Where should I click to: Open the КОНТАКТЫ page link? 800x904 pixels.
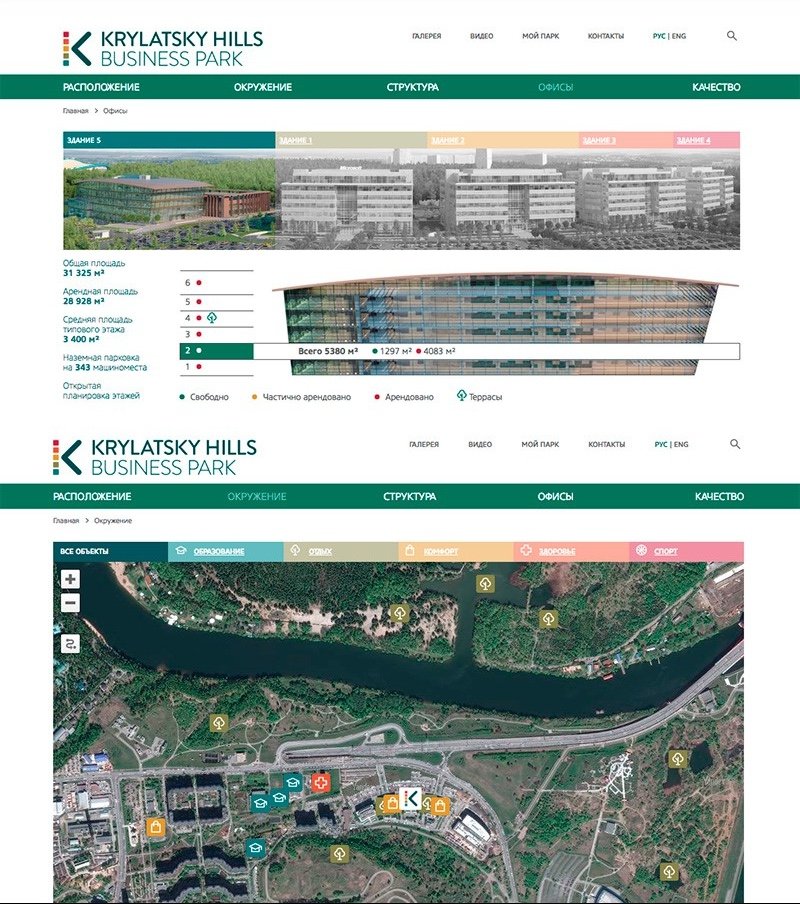coord(605,35)
